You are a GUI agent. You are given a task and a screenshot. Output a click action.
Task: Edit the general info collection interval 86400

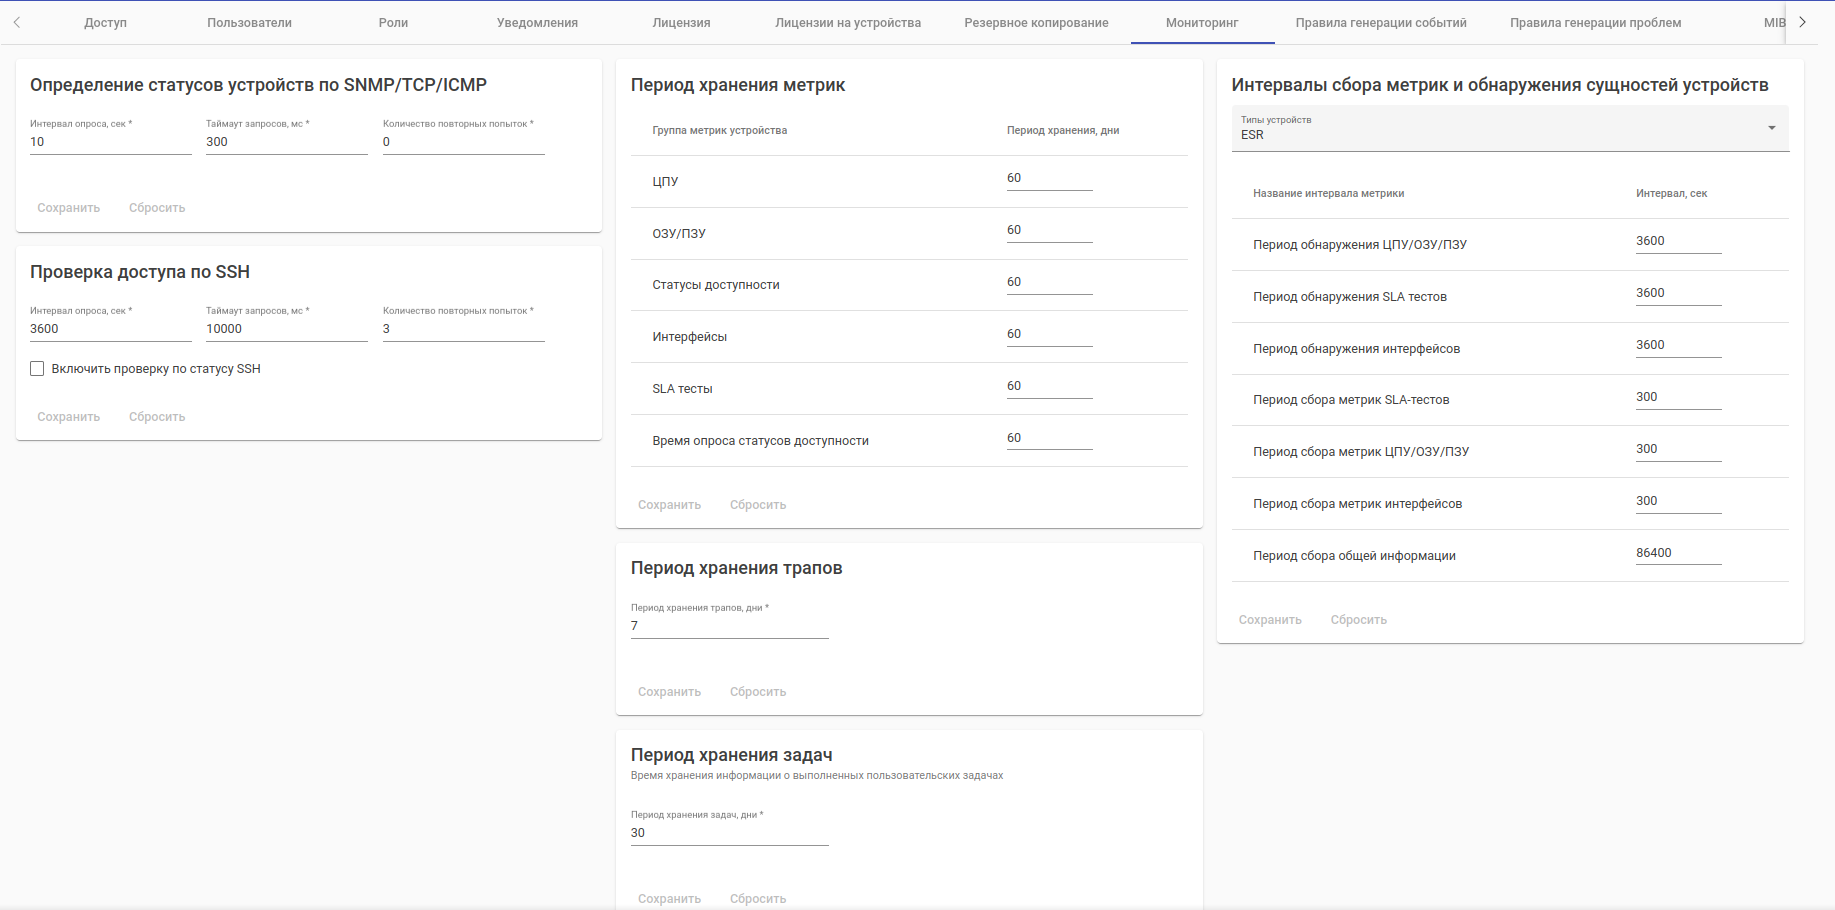tap(1677, 553)
